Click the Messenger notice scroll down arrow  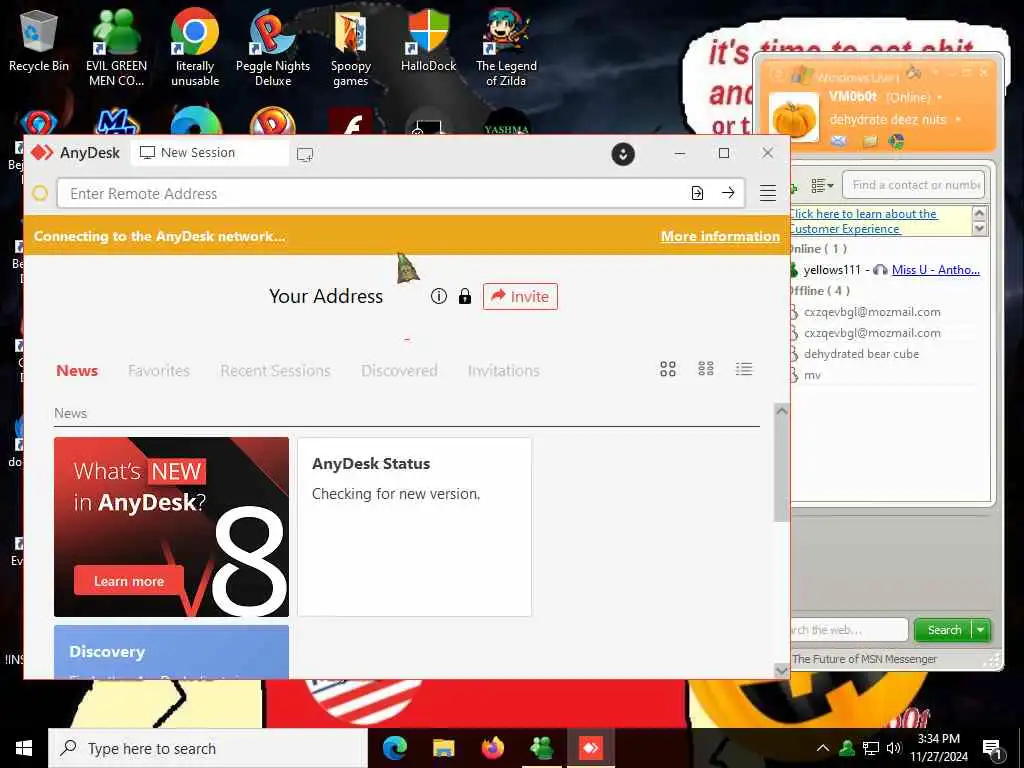pos(979,229)
